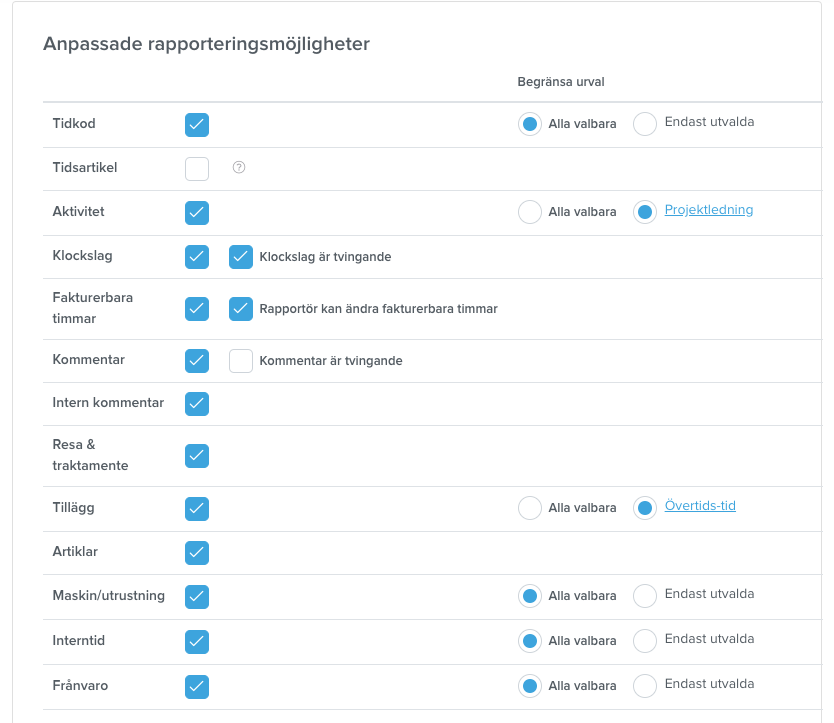Check 'Kommentar är tvingande' box
The width and height of the screenshot is (834, 723).
(241, 361)
